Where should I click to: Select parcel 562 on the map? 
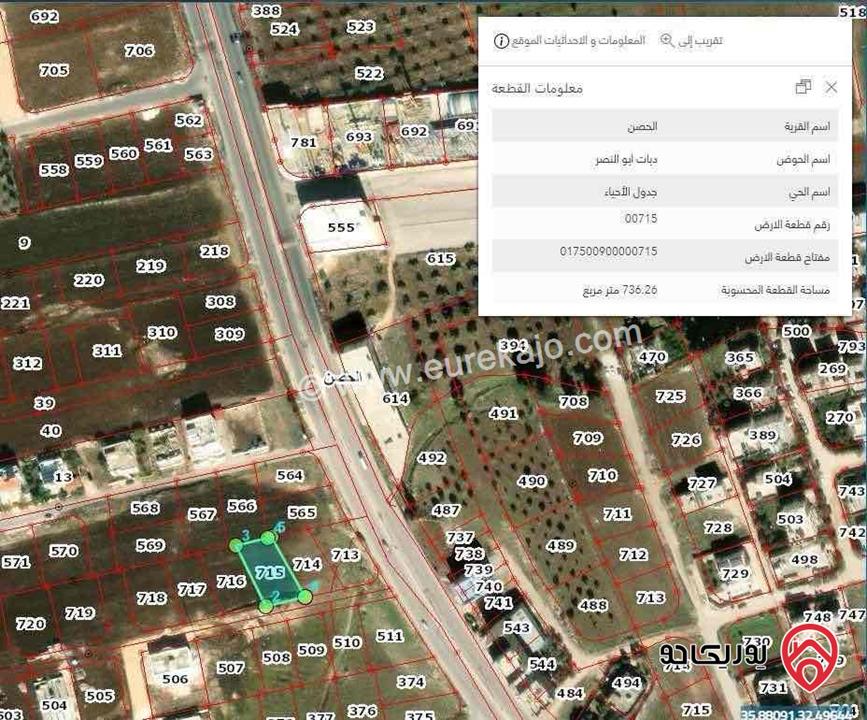189,120
